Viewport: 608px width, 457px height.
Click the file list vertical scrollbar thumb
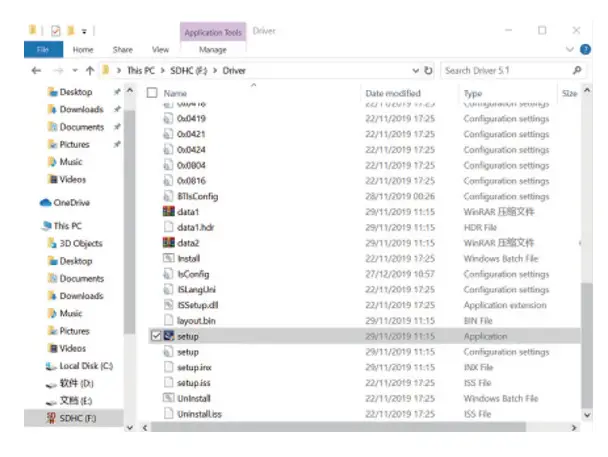587,345
